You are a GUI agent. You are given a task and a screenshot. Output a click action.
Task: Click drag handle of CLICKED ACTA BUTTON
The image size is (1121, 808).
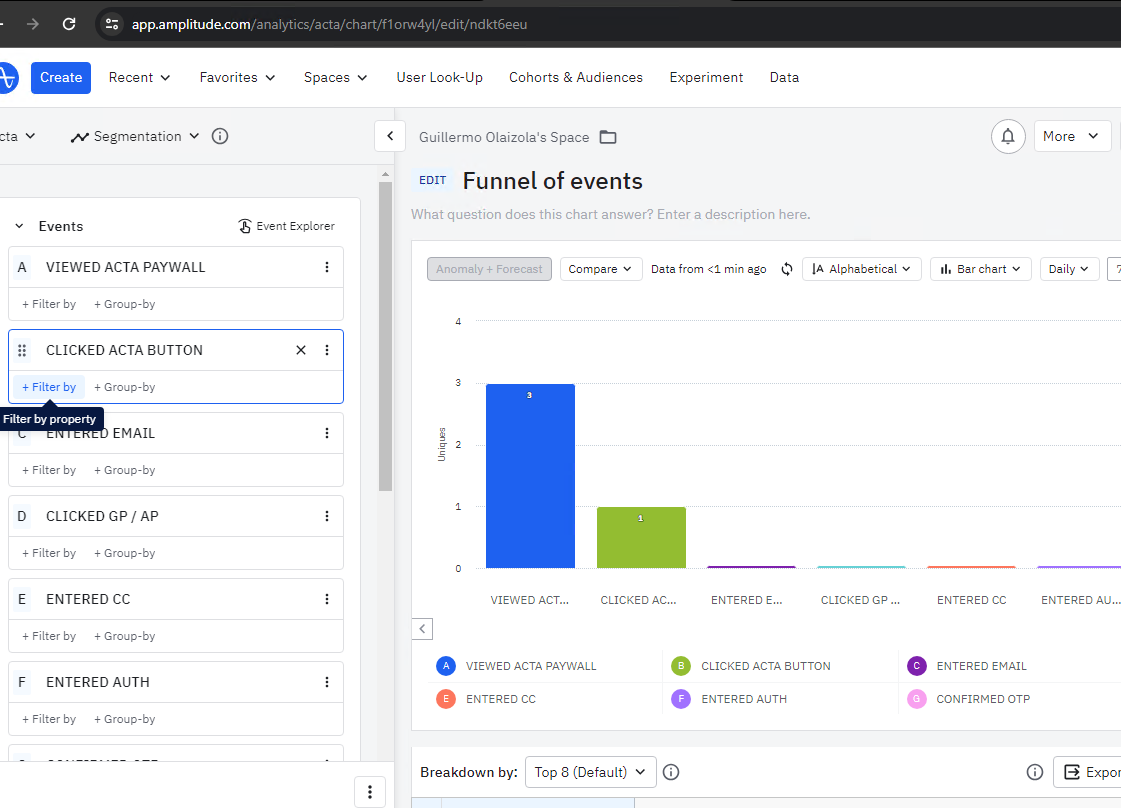pyautogui.click(x=22, y=350)
